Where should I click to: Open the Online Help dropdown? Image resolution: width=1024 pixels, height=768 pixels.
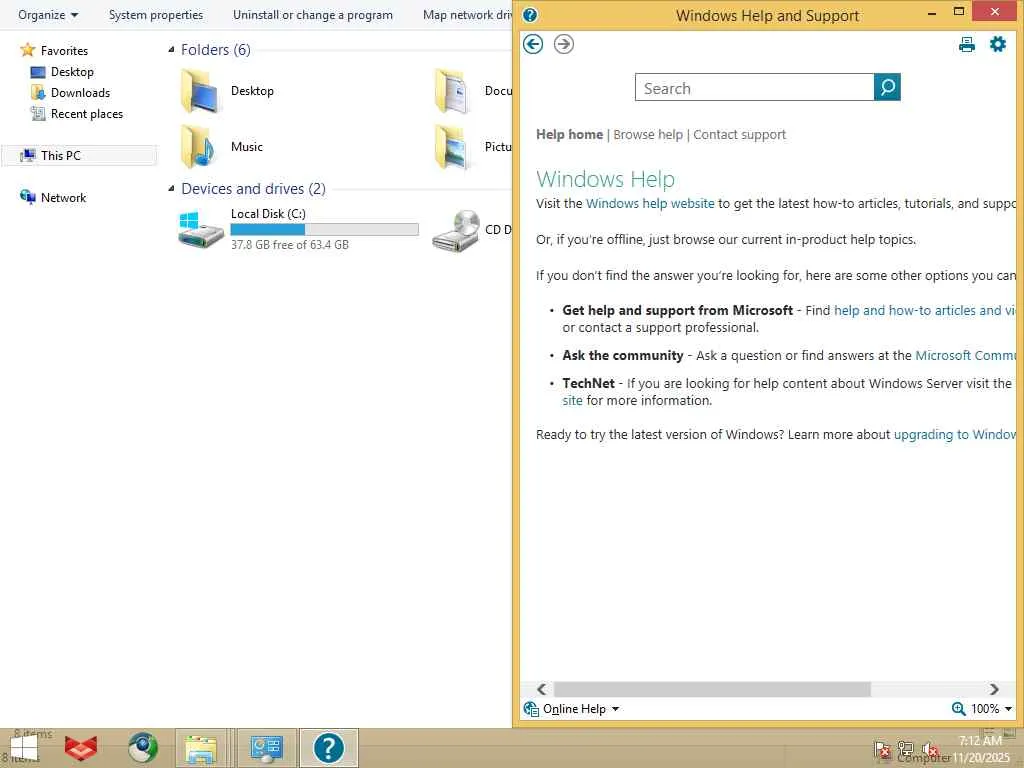(571, 709)
